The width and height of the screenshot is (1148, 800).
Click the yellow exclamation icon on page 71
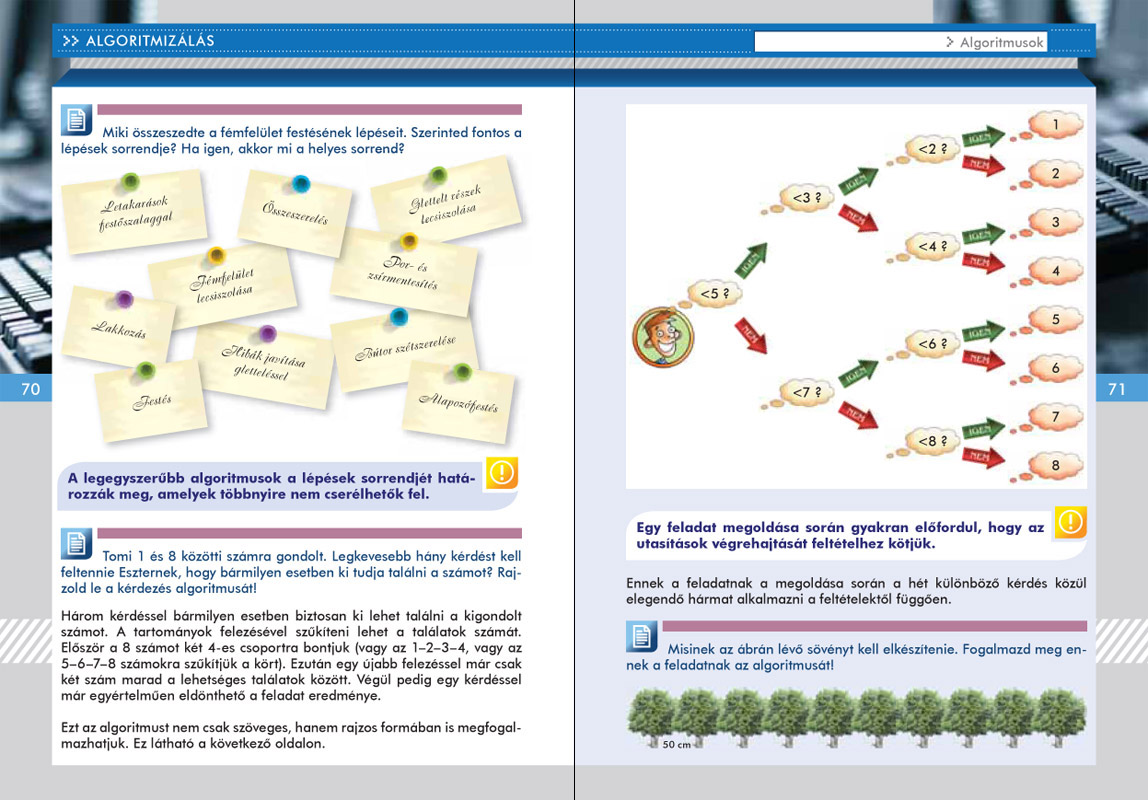[x=1070, y=521]
